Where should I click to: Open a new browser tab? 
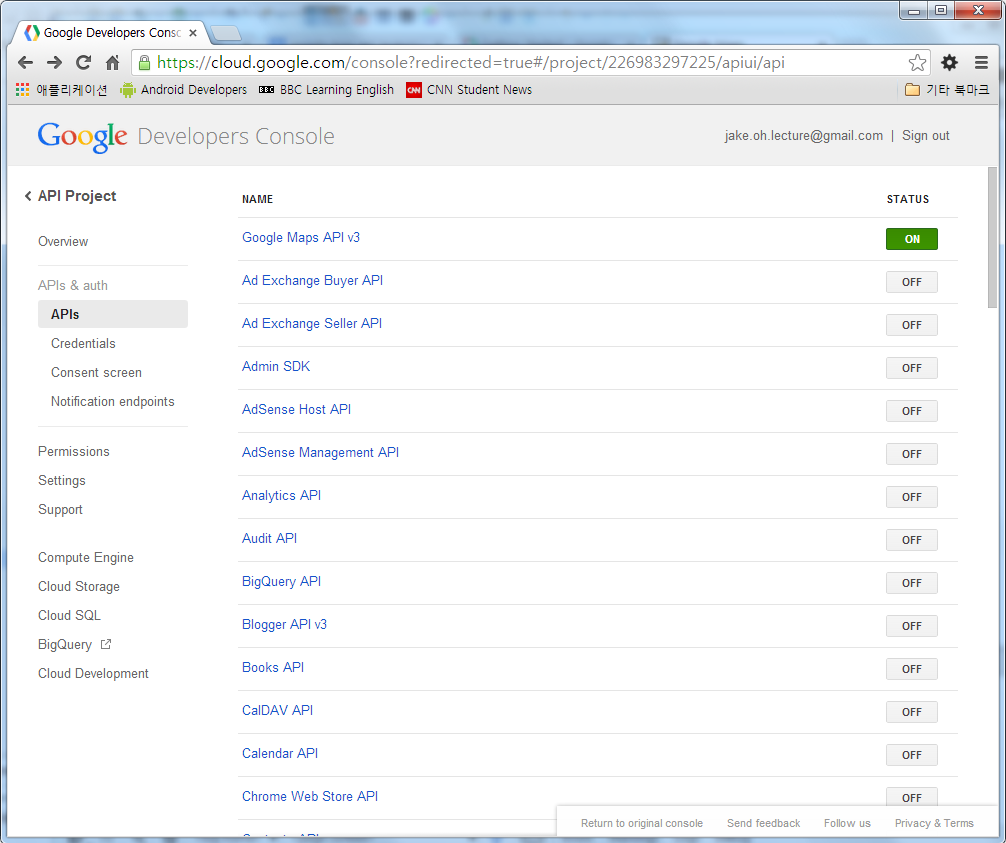[x=225, y=33]
